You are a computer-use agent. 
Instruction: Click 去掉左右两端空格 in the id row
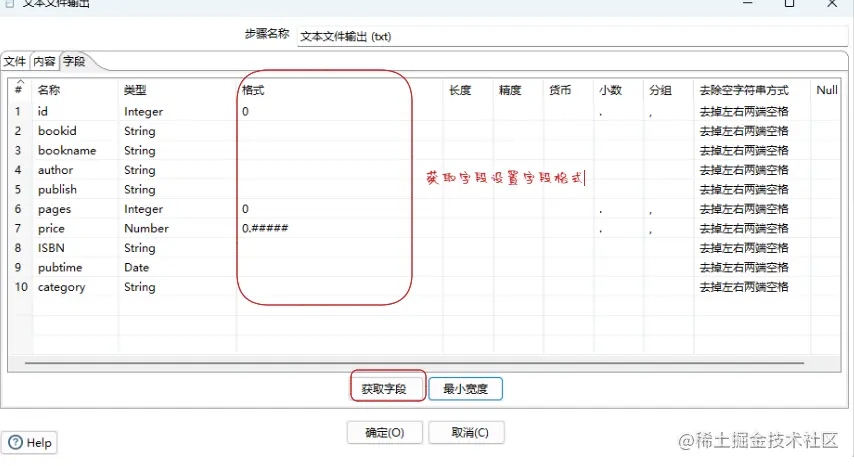pyautogui.click(x=744, y=112)
